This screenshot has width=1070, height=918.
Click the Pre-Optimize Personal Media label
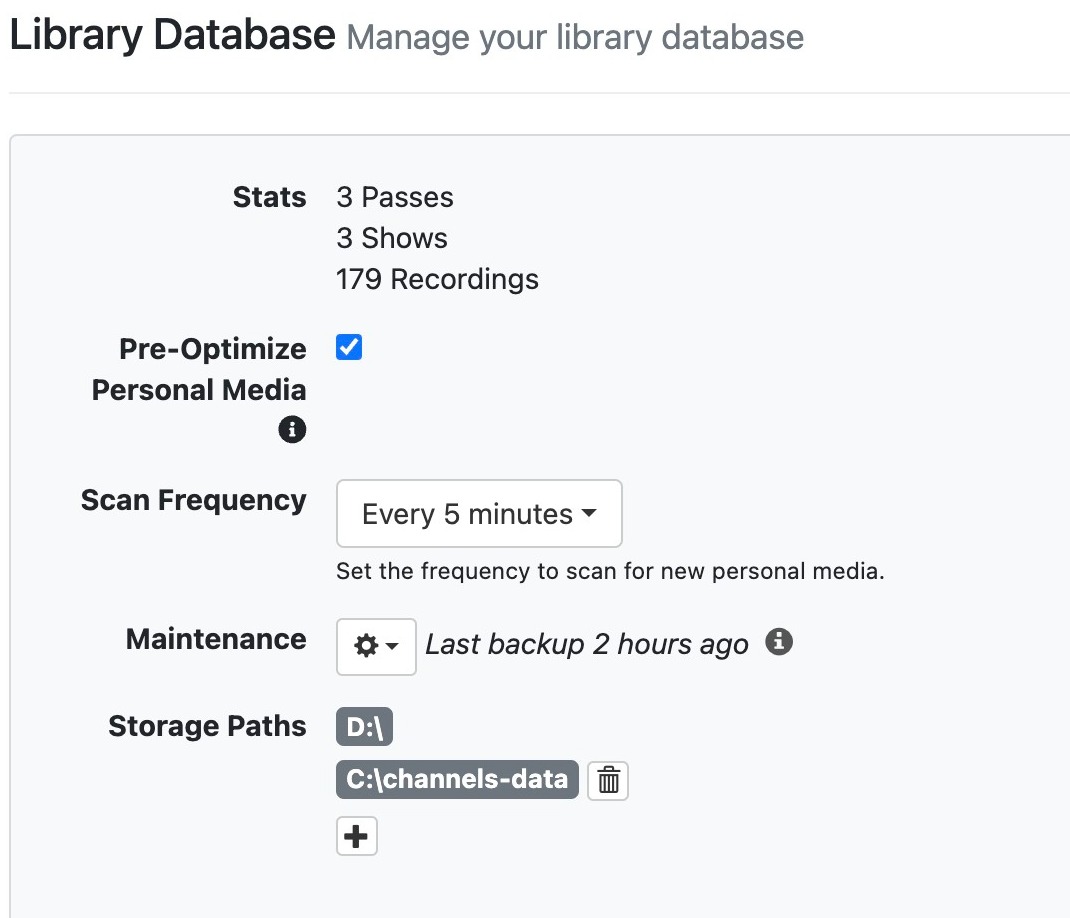click(199, 369)
